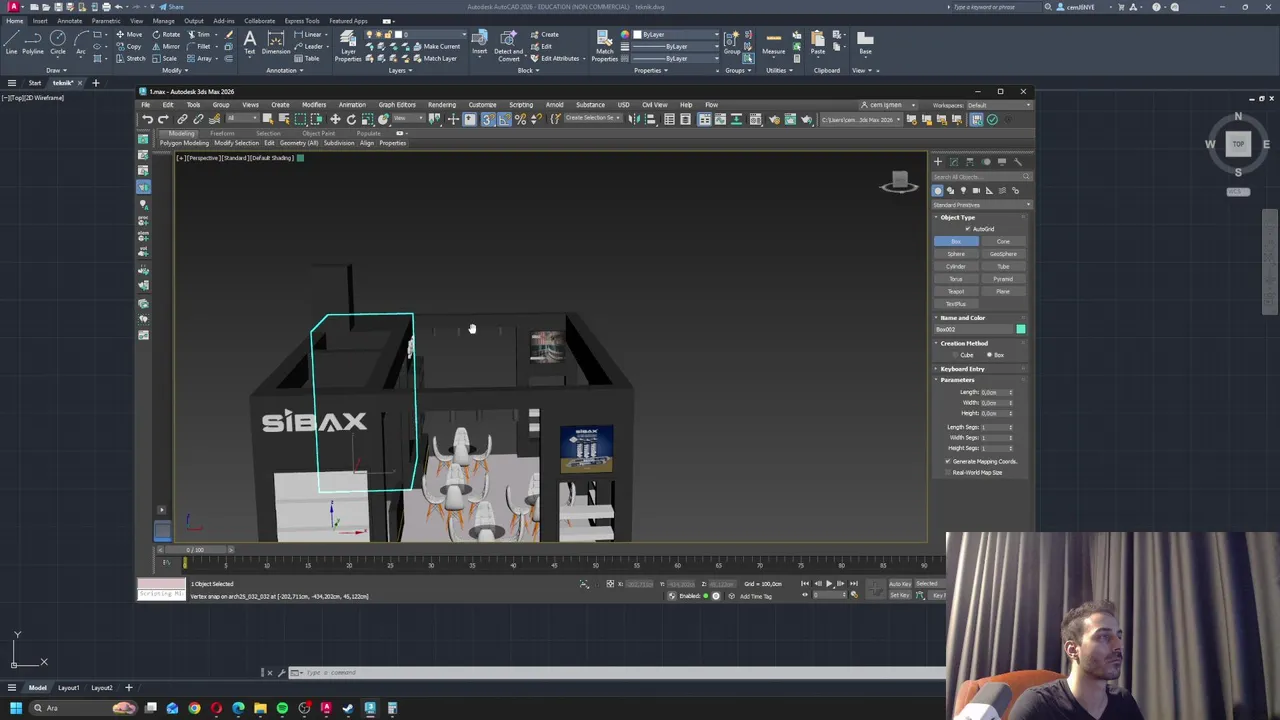Click the Windows Start button
The image size is (1280, 720).
(15, 709)
